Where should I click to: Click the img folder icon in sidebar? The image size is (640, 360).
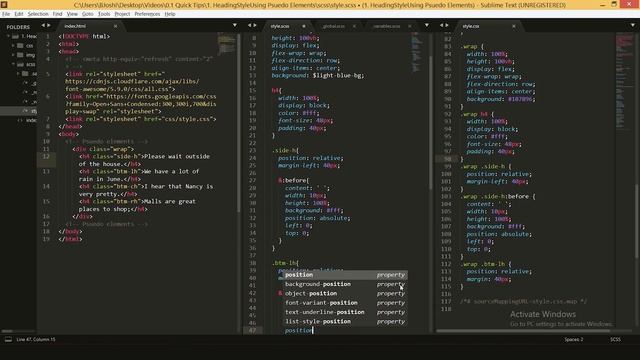click(x=20, y=55)
